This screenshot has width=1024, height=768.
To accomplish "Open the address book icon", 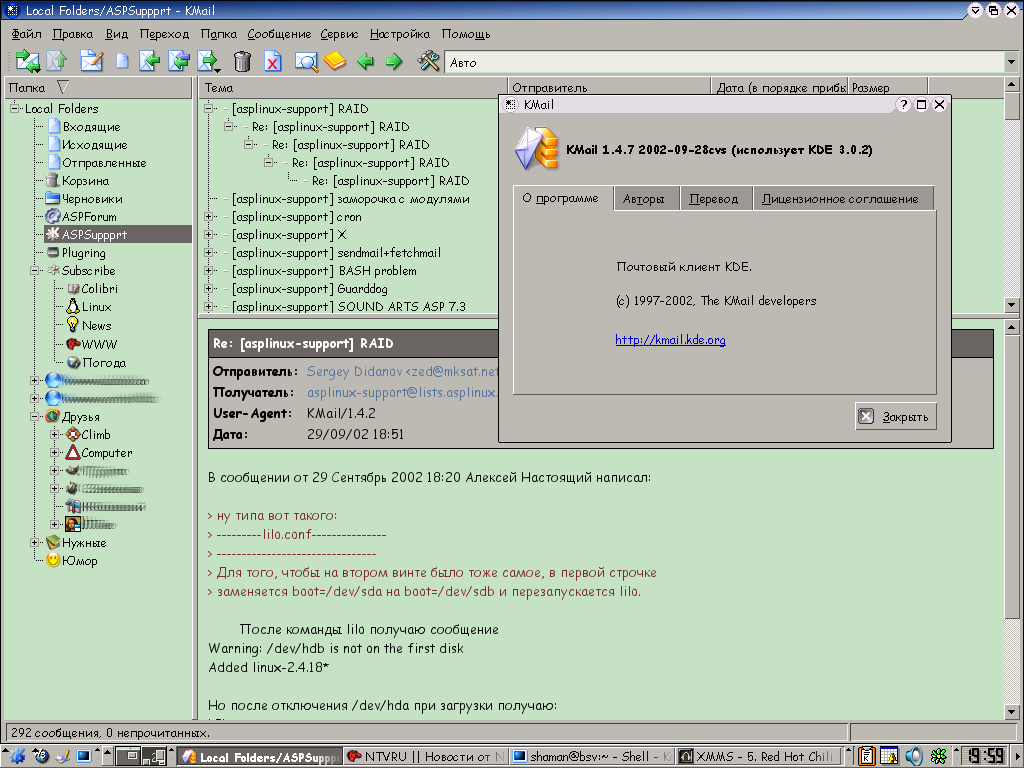I will click(335, 61).
